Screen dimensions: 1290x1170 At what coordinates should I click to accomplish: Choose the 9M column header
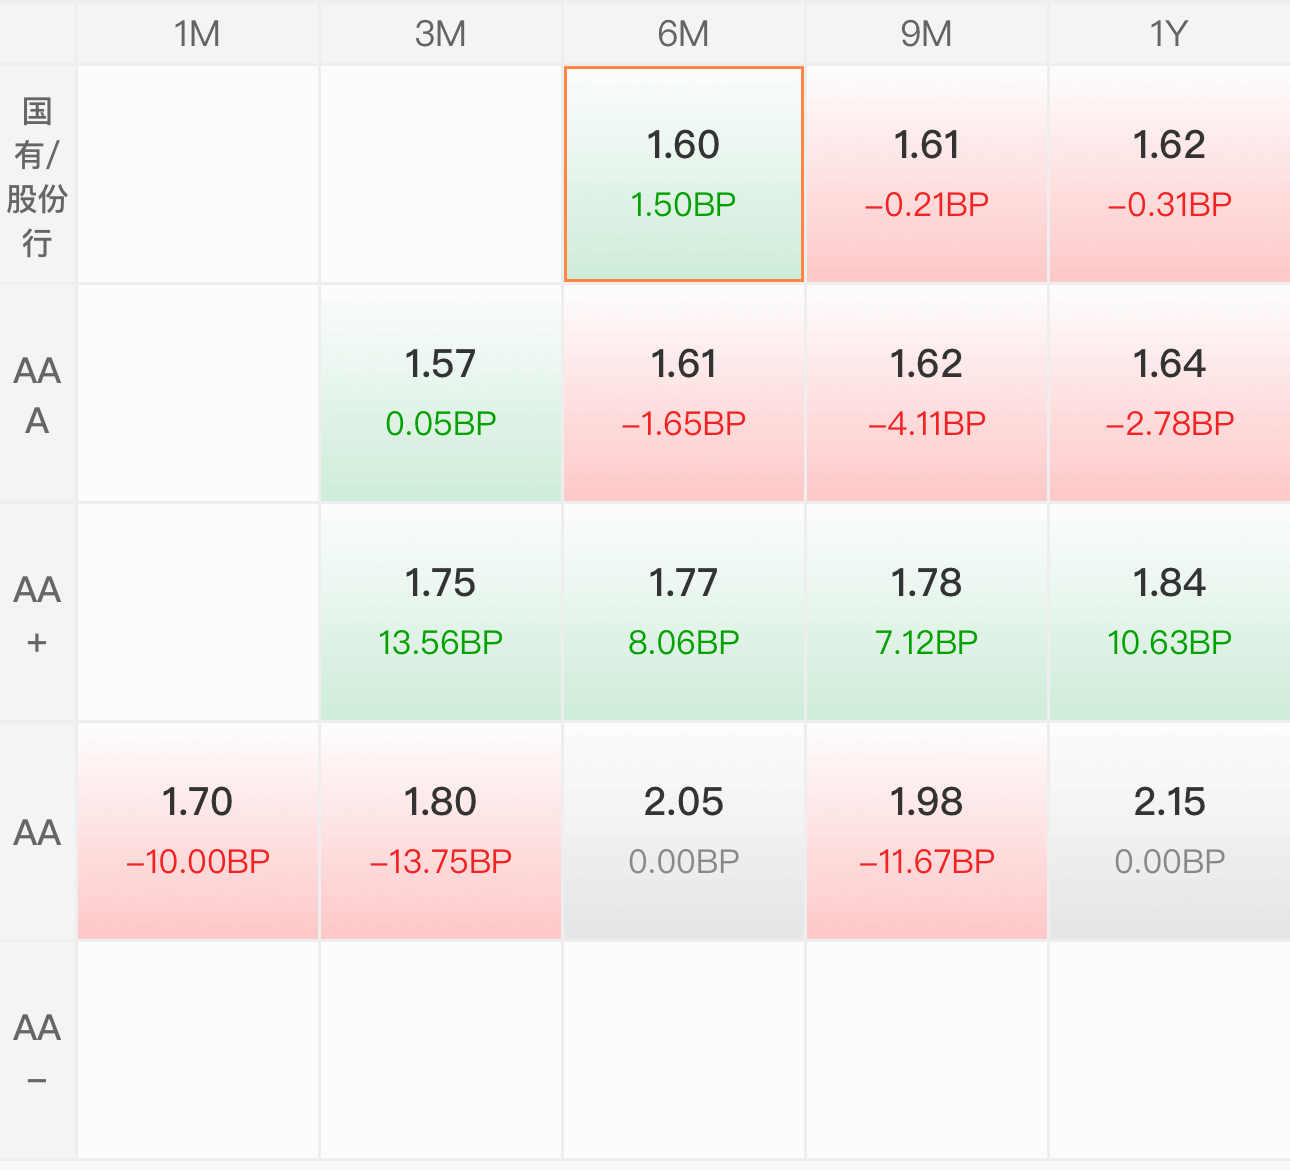coord(927,33)
